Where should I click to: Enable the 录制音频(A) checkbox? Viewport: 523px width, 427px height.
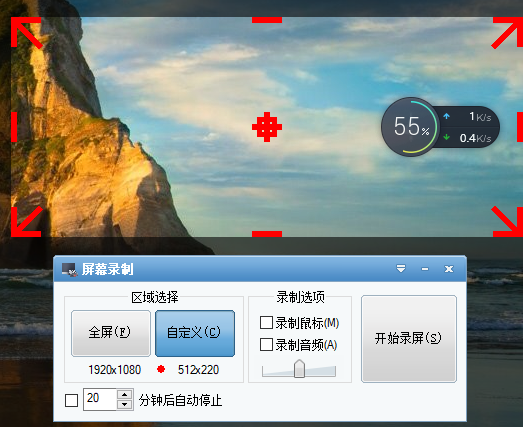pyautogui.click(x=266, y=345)
